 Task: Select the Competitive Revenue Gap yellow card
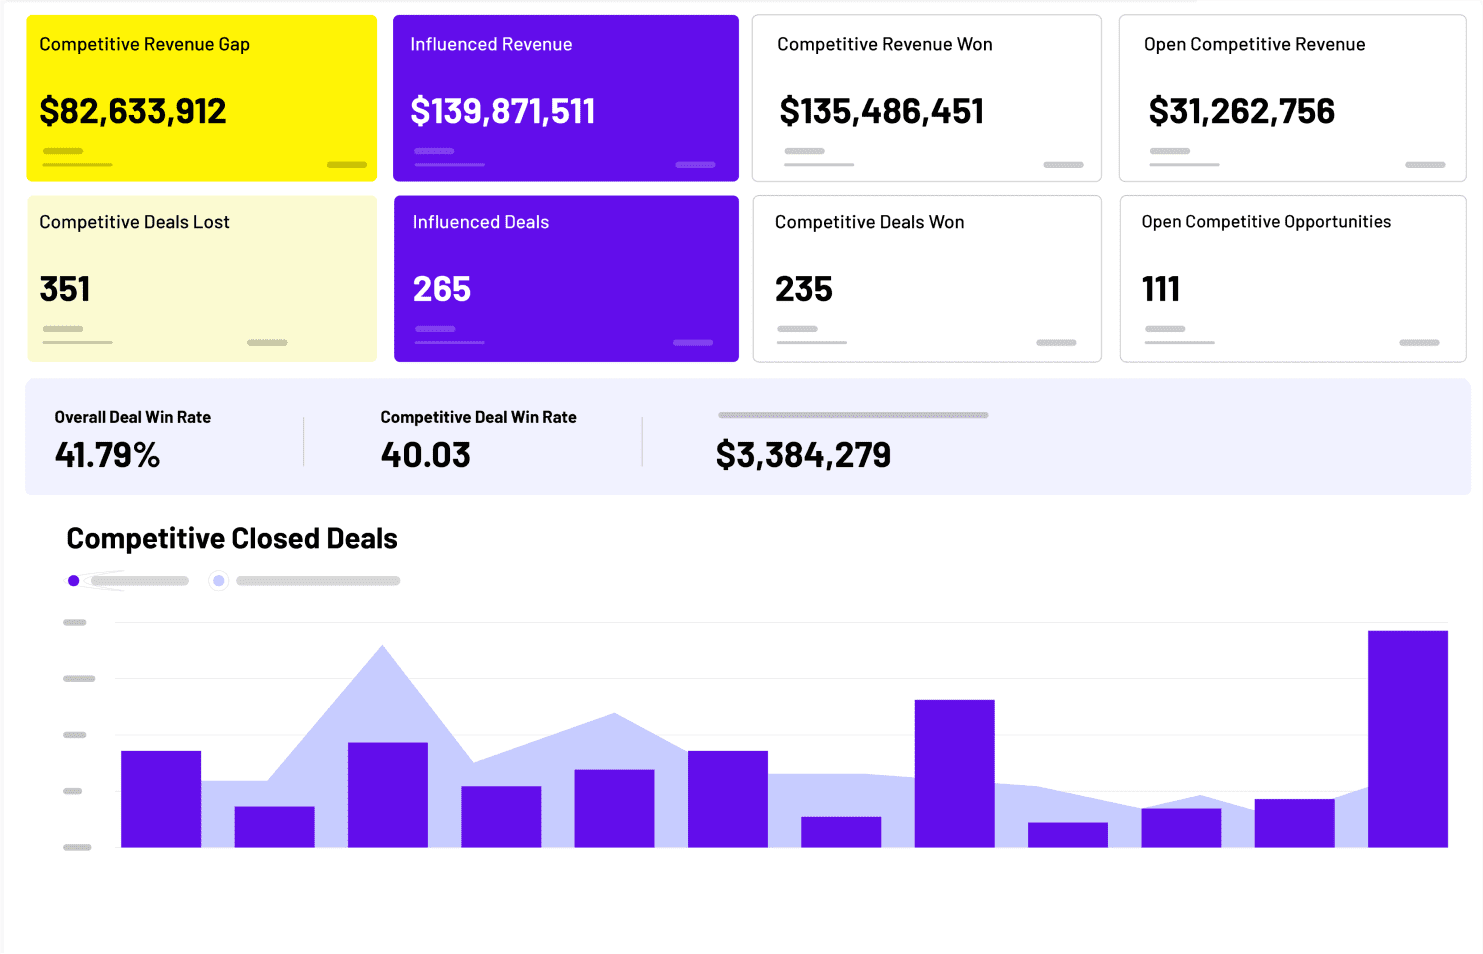pyautogui.click(x=202, y=98)
